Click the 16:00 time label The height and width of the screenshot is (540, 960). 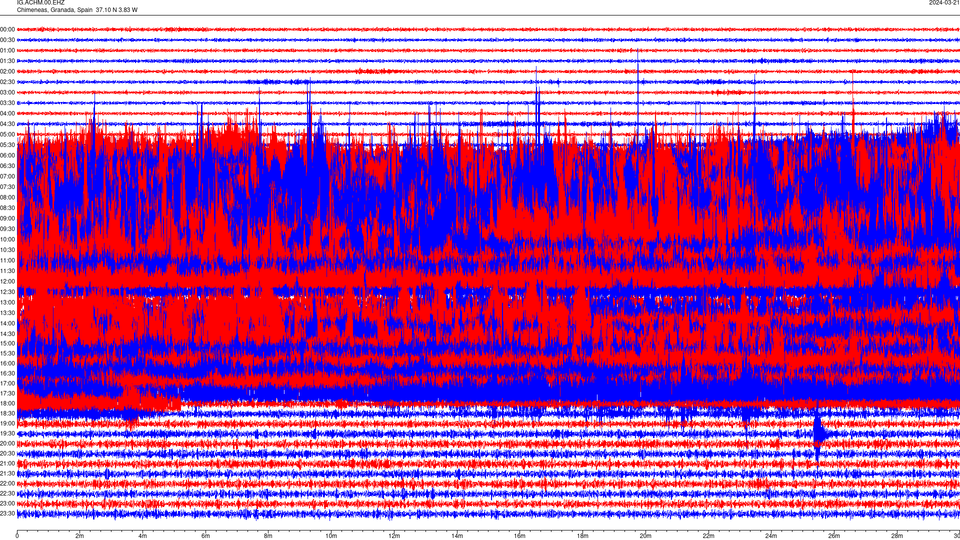pyautogui.click(x=8, y=364)
